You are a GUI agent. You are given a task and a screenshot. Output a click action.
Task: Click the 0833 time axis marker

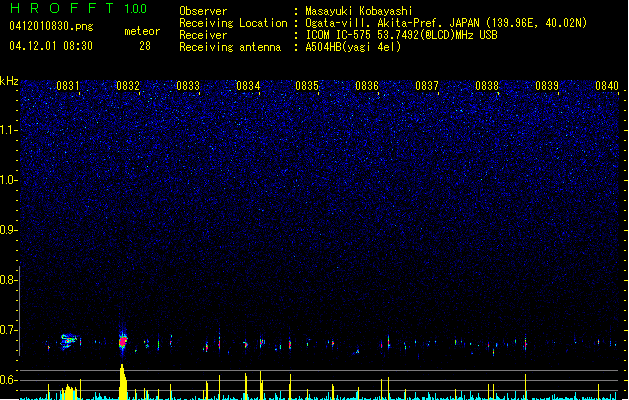[188, 86]
